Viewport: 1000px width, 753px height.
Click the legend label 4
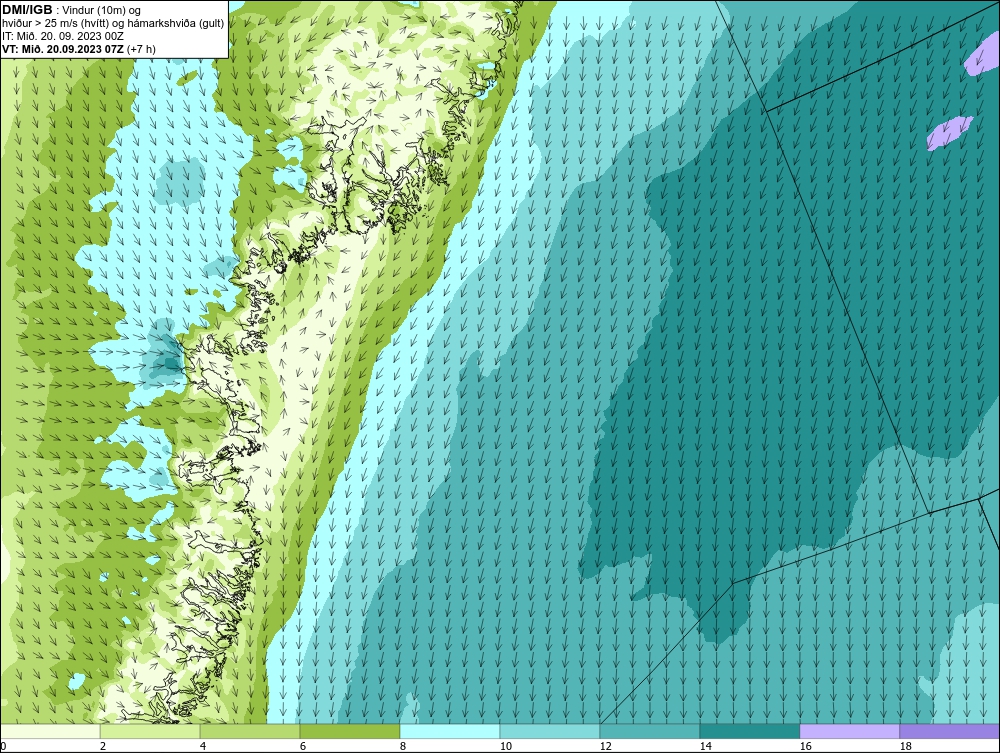point(203,746)
